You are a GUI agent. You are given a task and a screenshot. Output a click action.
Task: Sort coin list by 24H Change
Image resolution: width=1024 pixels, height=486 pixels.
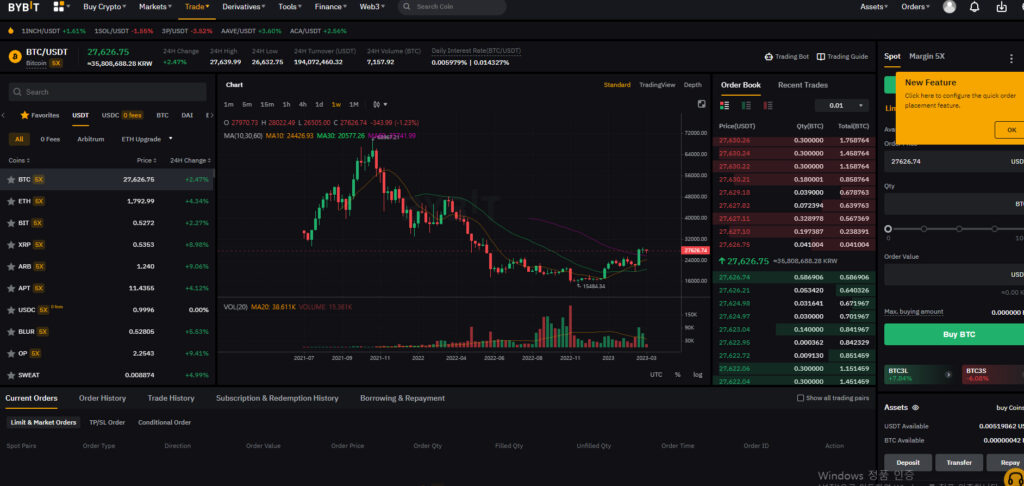pyautogui.click(x=189, y=160)
